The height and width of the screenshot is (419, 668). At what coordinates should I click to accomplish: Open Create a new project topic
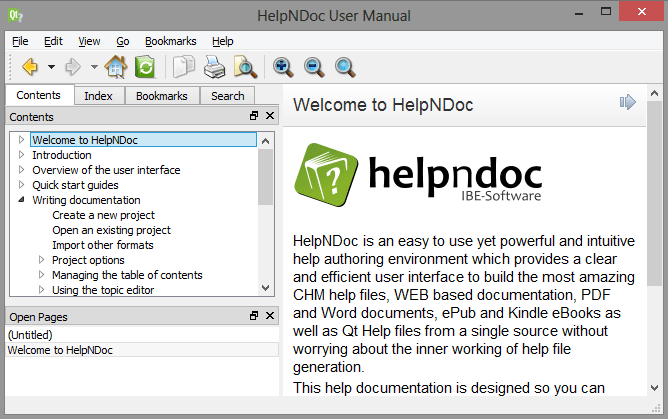104,215
